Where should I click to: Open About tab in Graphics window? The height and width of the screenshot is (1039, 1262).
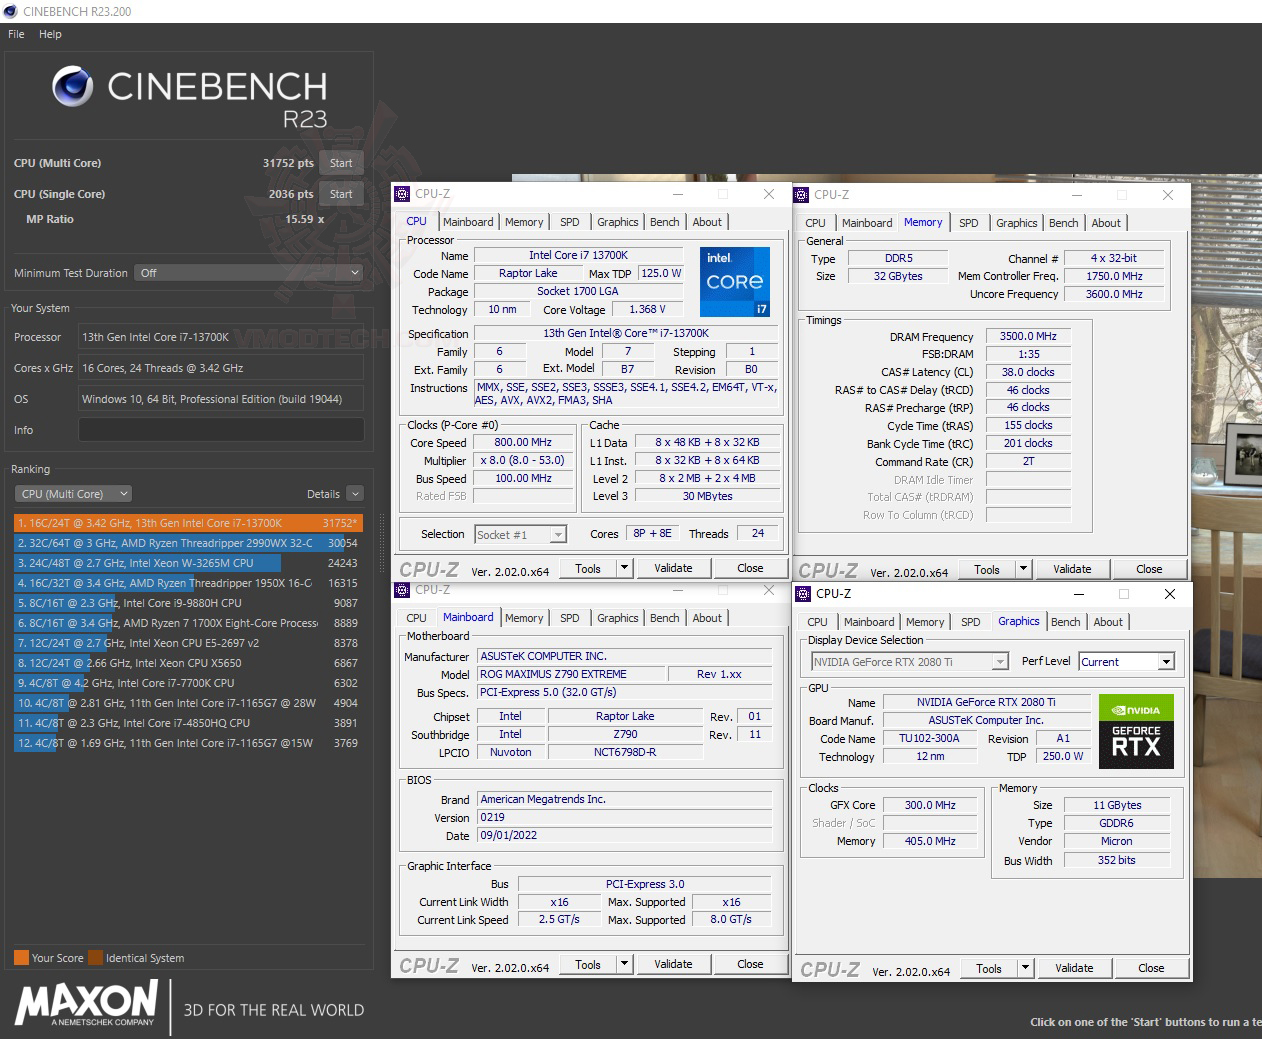(x=1107, y=622)
